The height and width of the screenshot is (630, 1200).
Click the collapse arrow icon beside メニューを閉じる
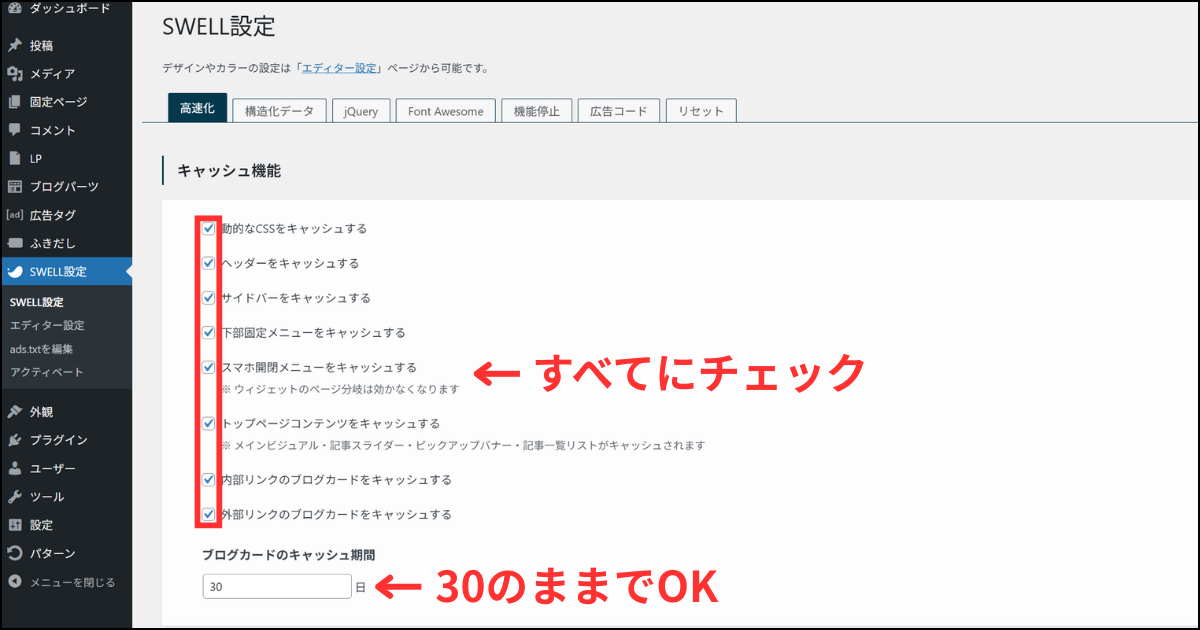pyautogui.click(x=15, y=582)
